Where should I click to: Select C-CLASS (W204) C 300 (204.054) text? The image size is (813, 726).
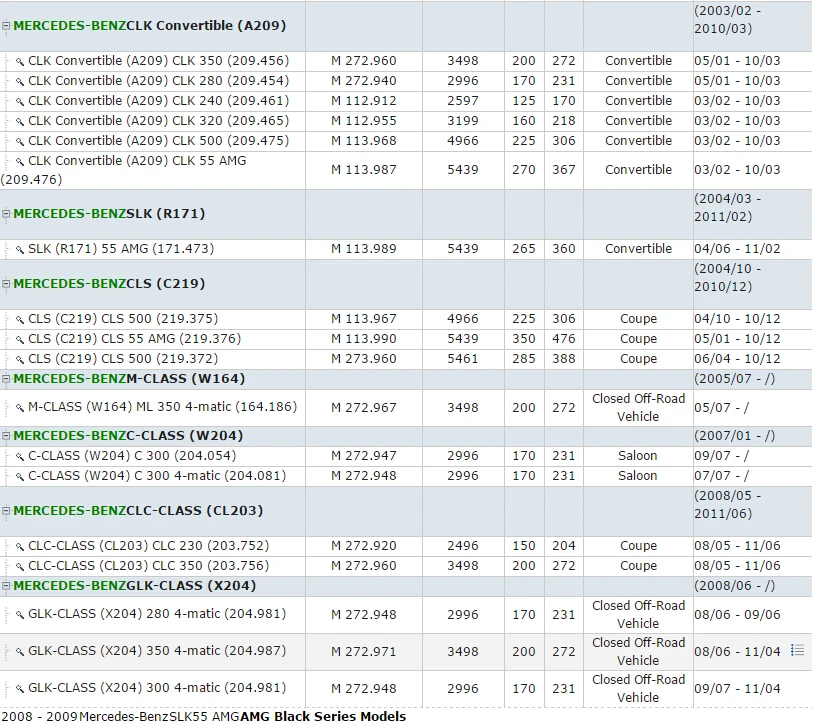132,456
